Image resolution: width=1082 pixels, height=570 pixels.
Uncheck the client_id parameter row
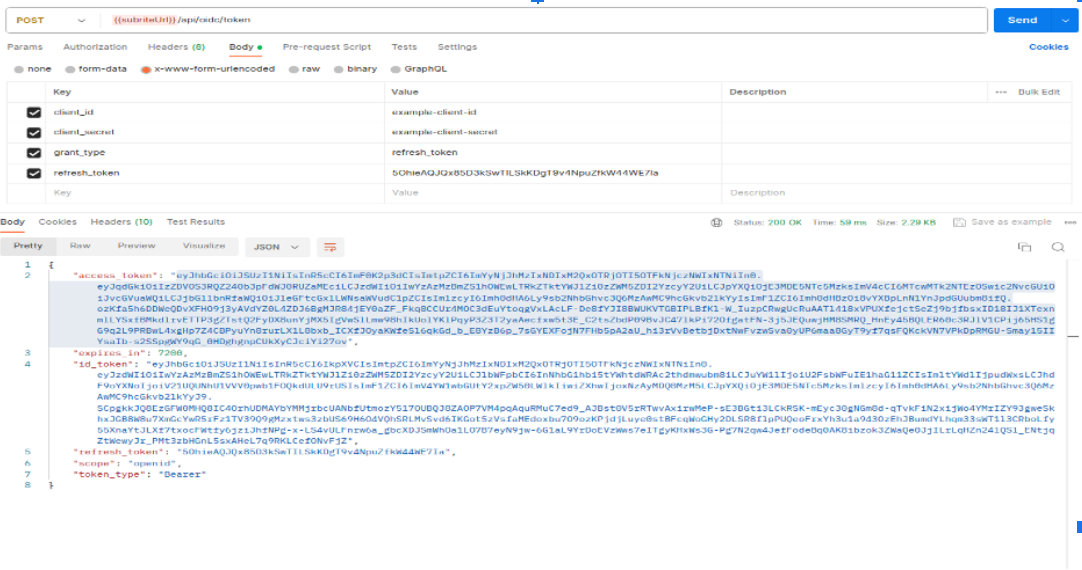pyautogui.click(x=34, y=113)
